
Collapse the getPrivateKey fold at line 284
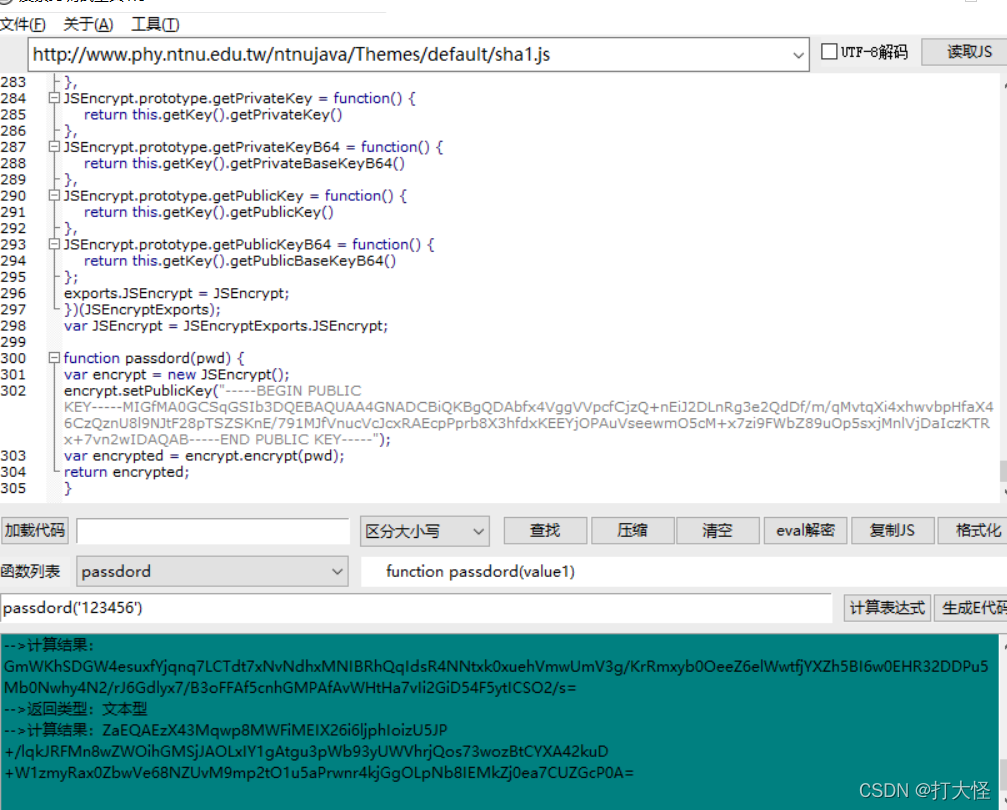click(54, 97)
